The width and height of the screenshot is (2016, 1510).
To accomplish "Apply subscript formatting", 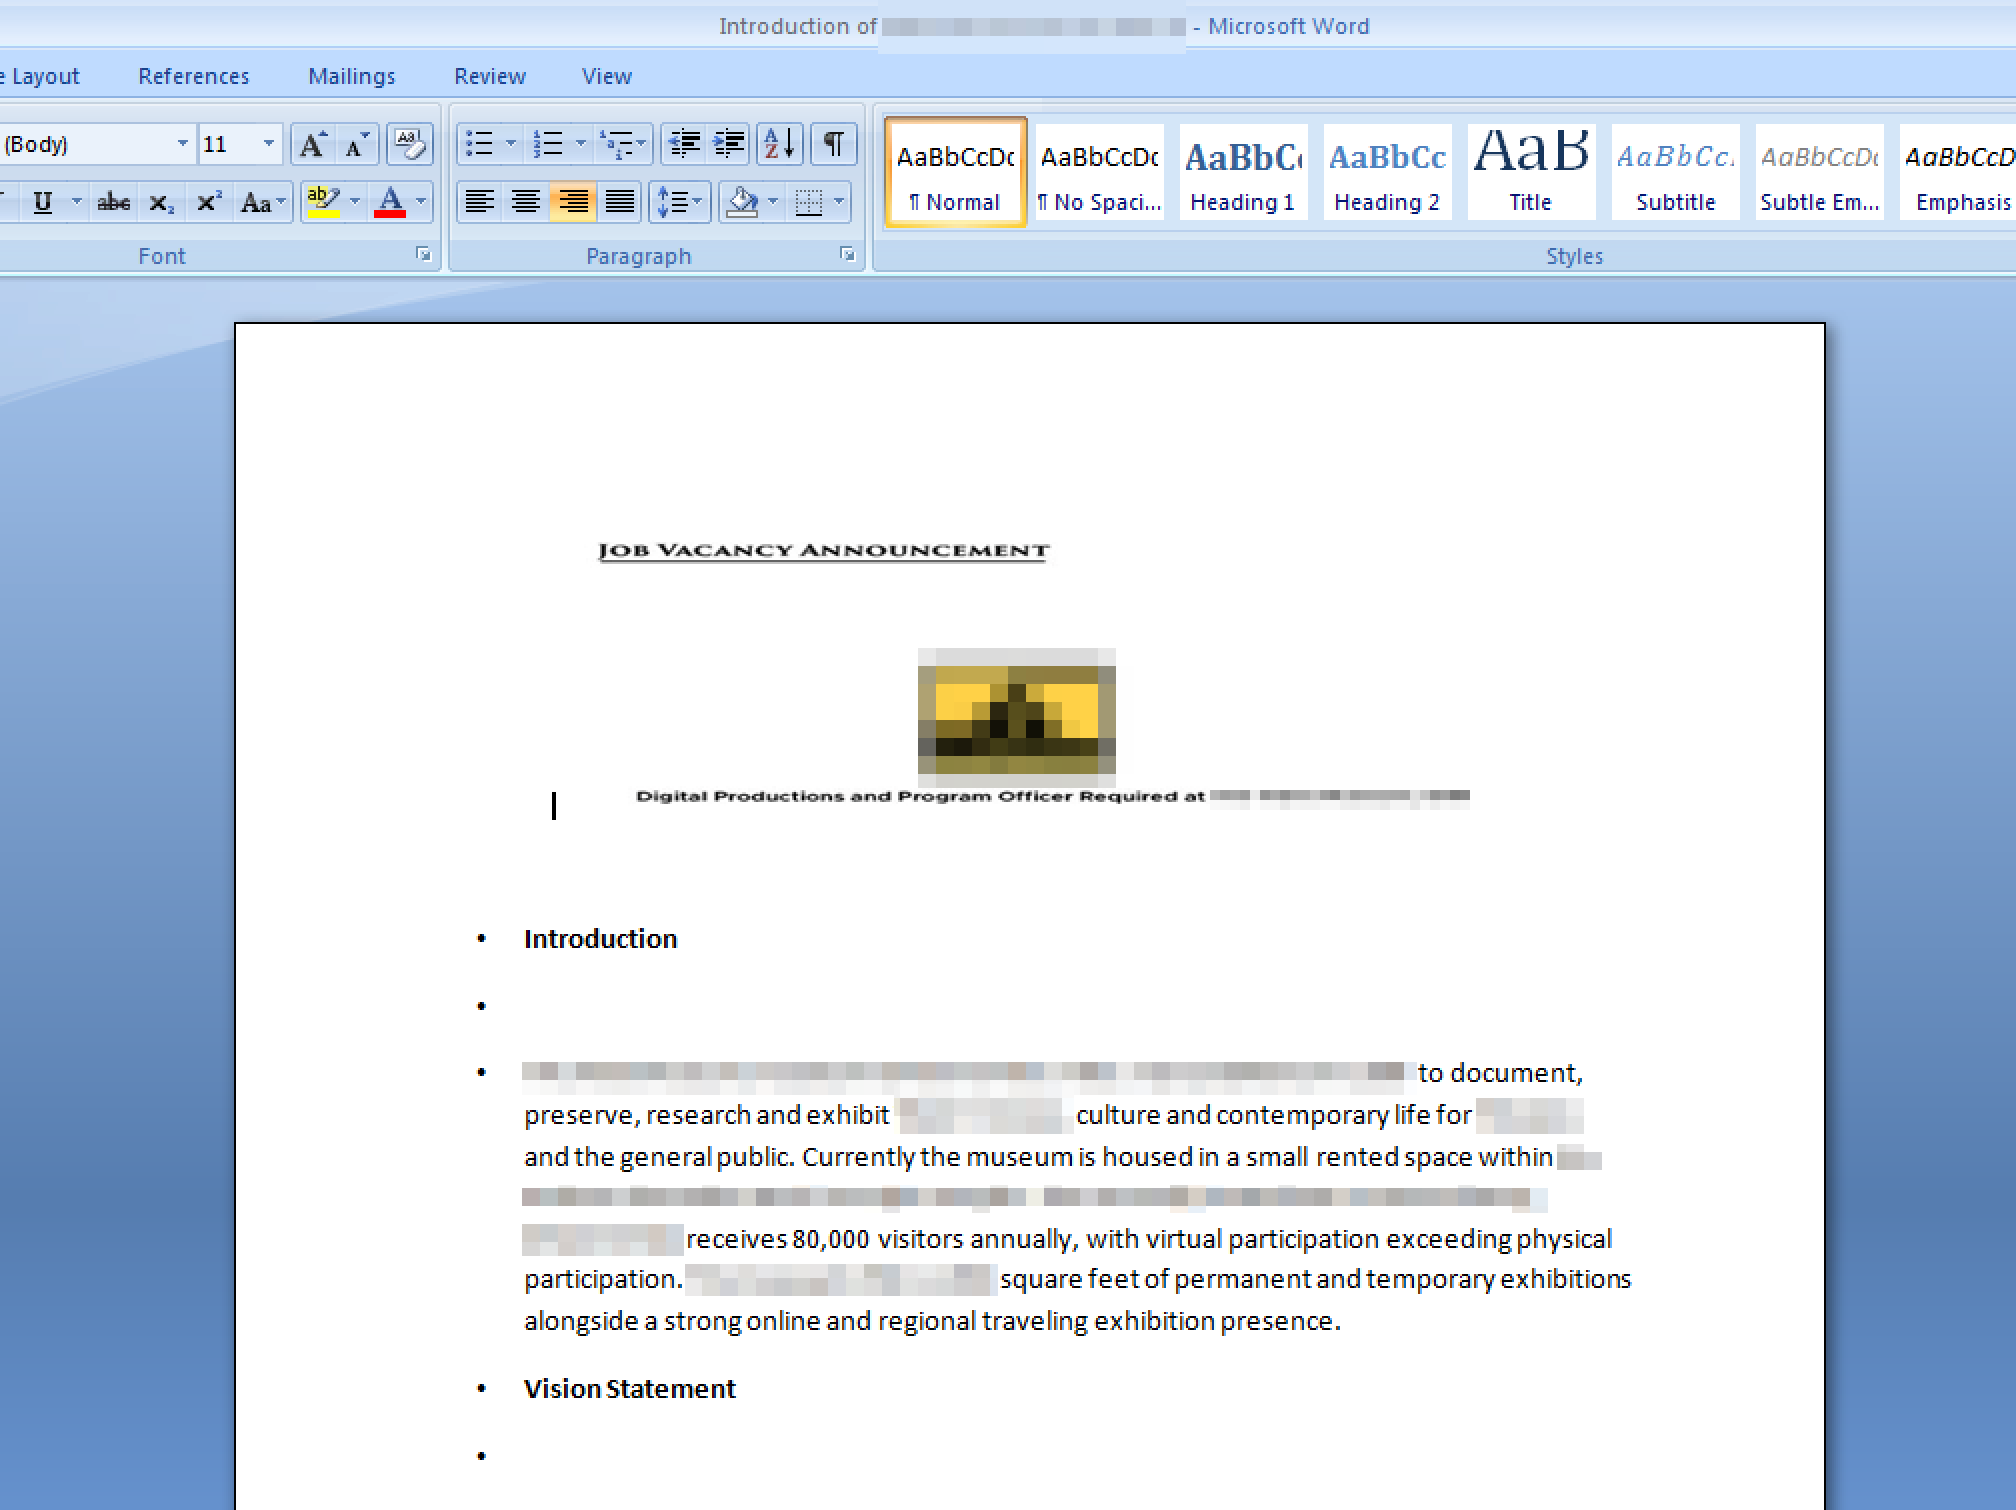I will tap(161, 203).
